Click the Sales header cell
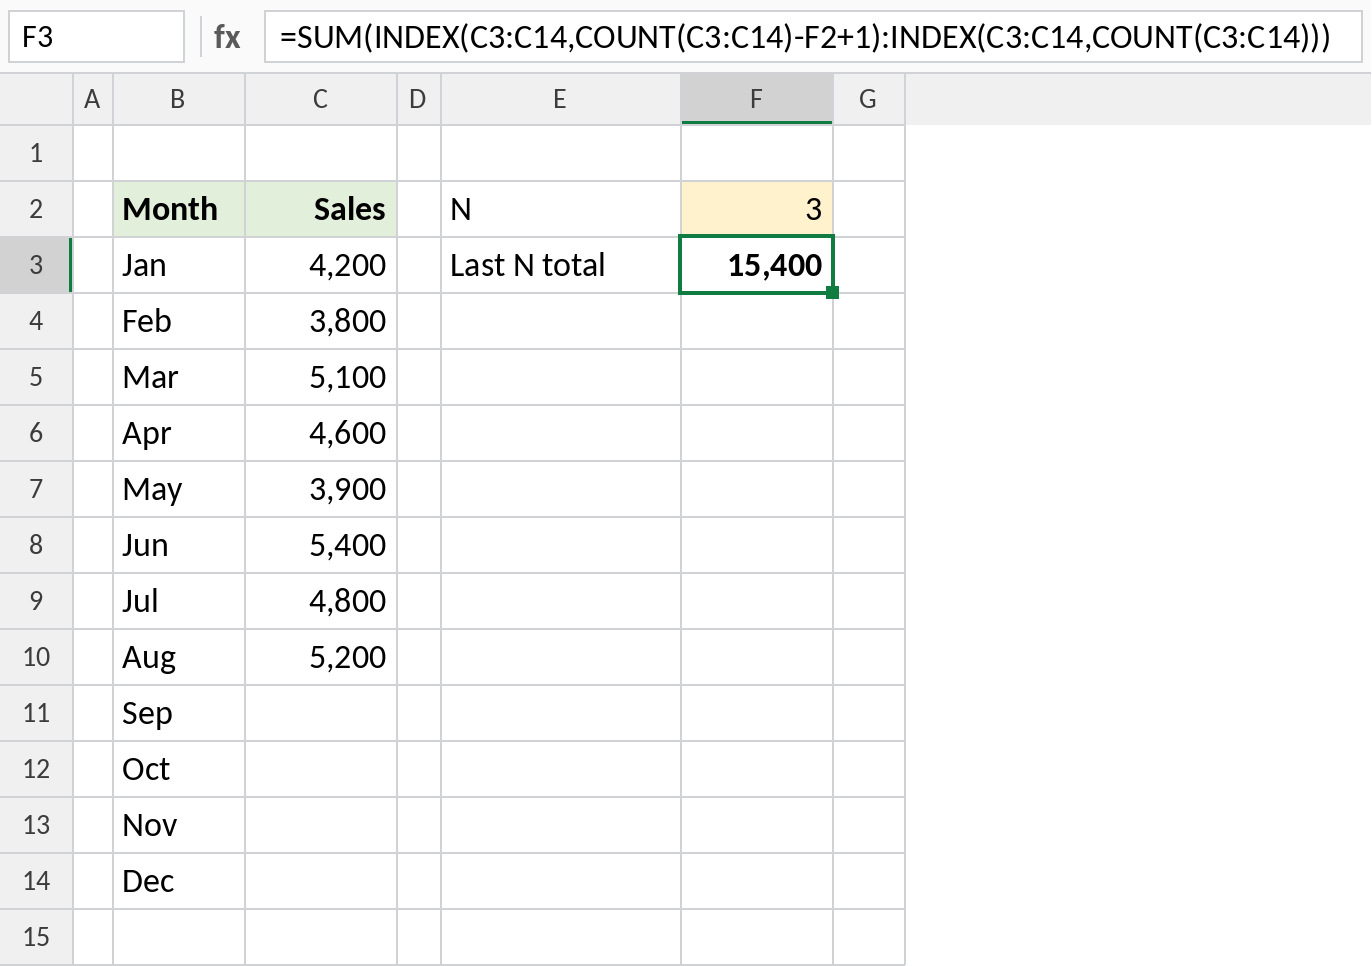Viewport: 1372px width, 966px height. 321,209
